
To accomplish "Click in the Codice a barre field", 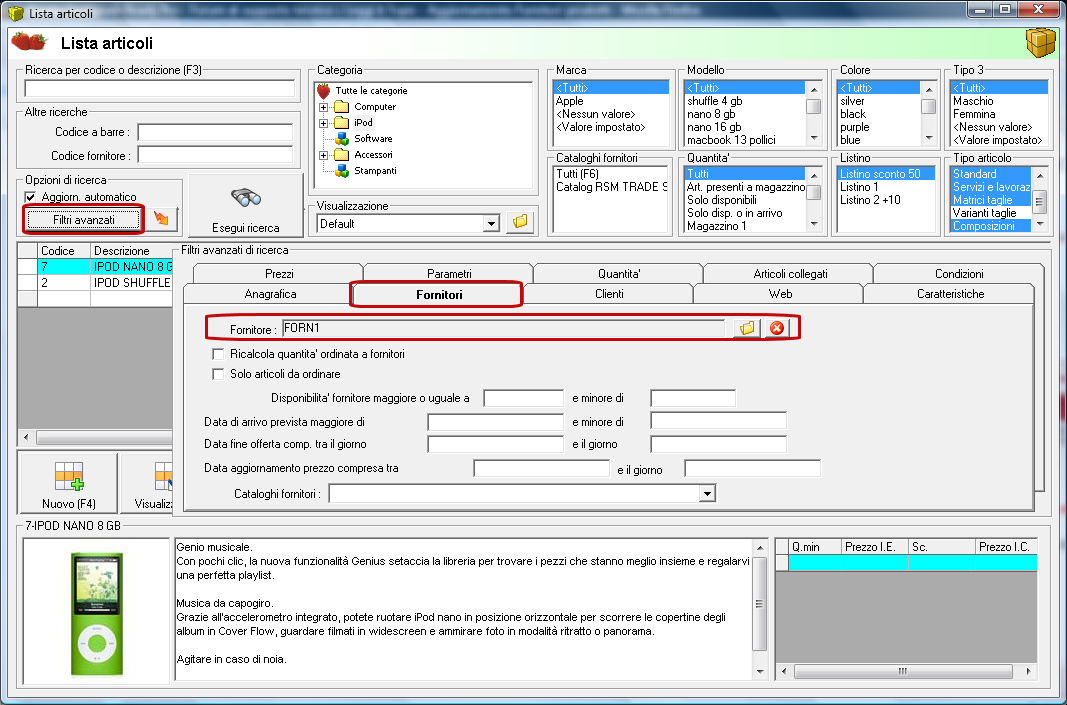I will 215,132.
